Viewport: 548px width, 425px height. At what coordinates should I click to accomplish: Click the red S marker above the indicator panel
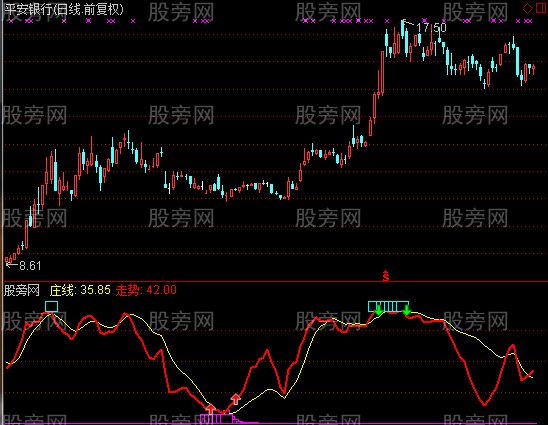pos(385,276)
